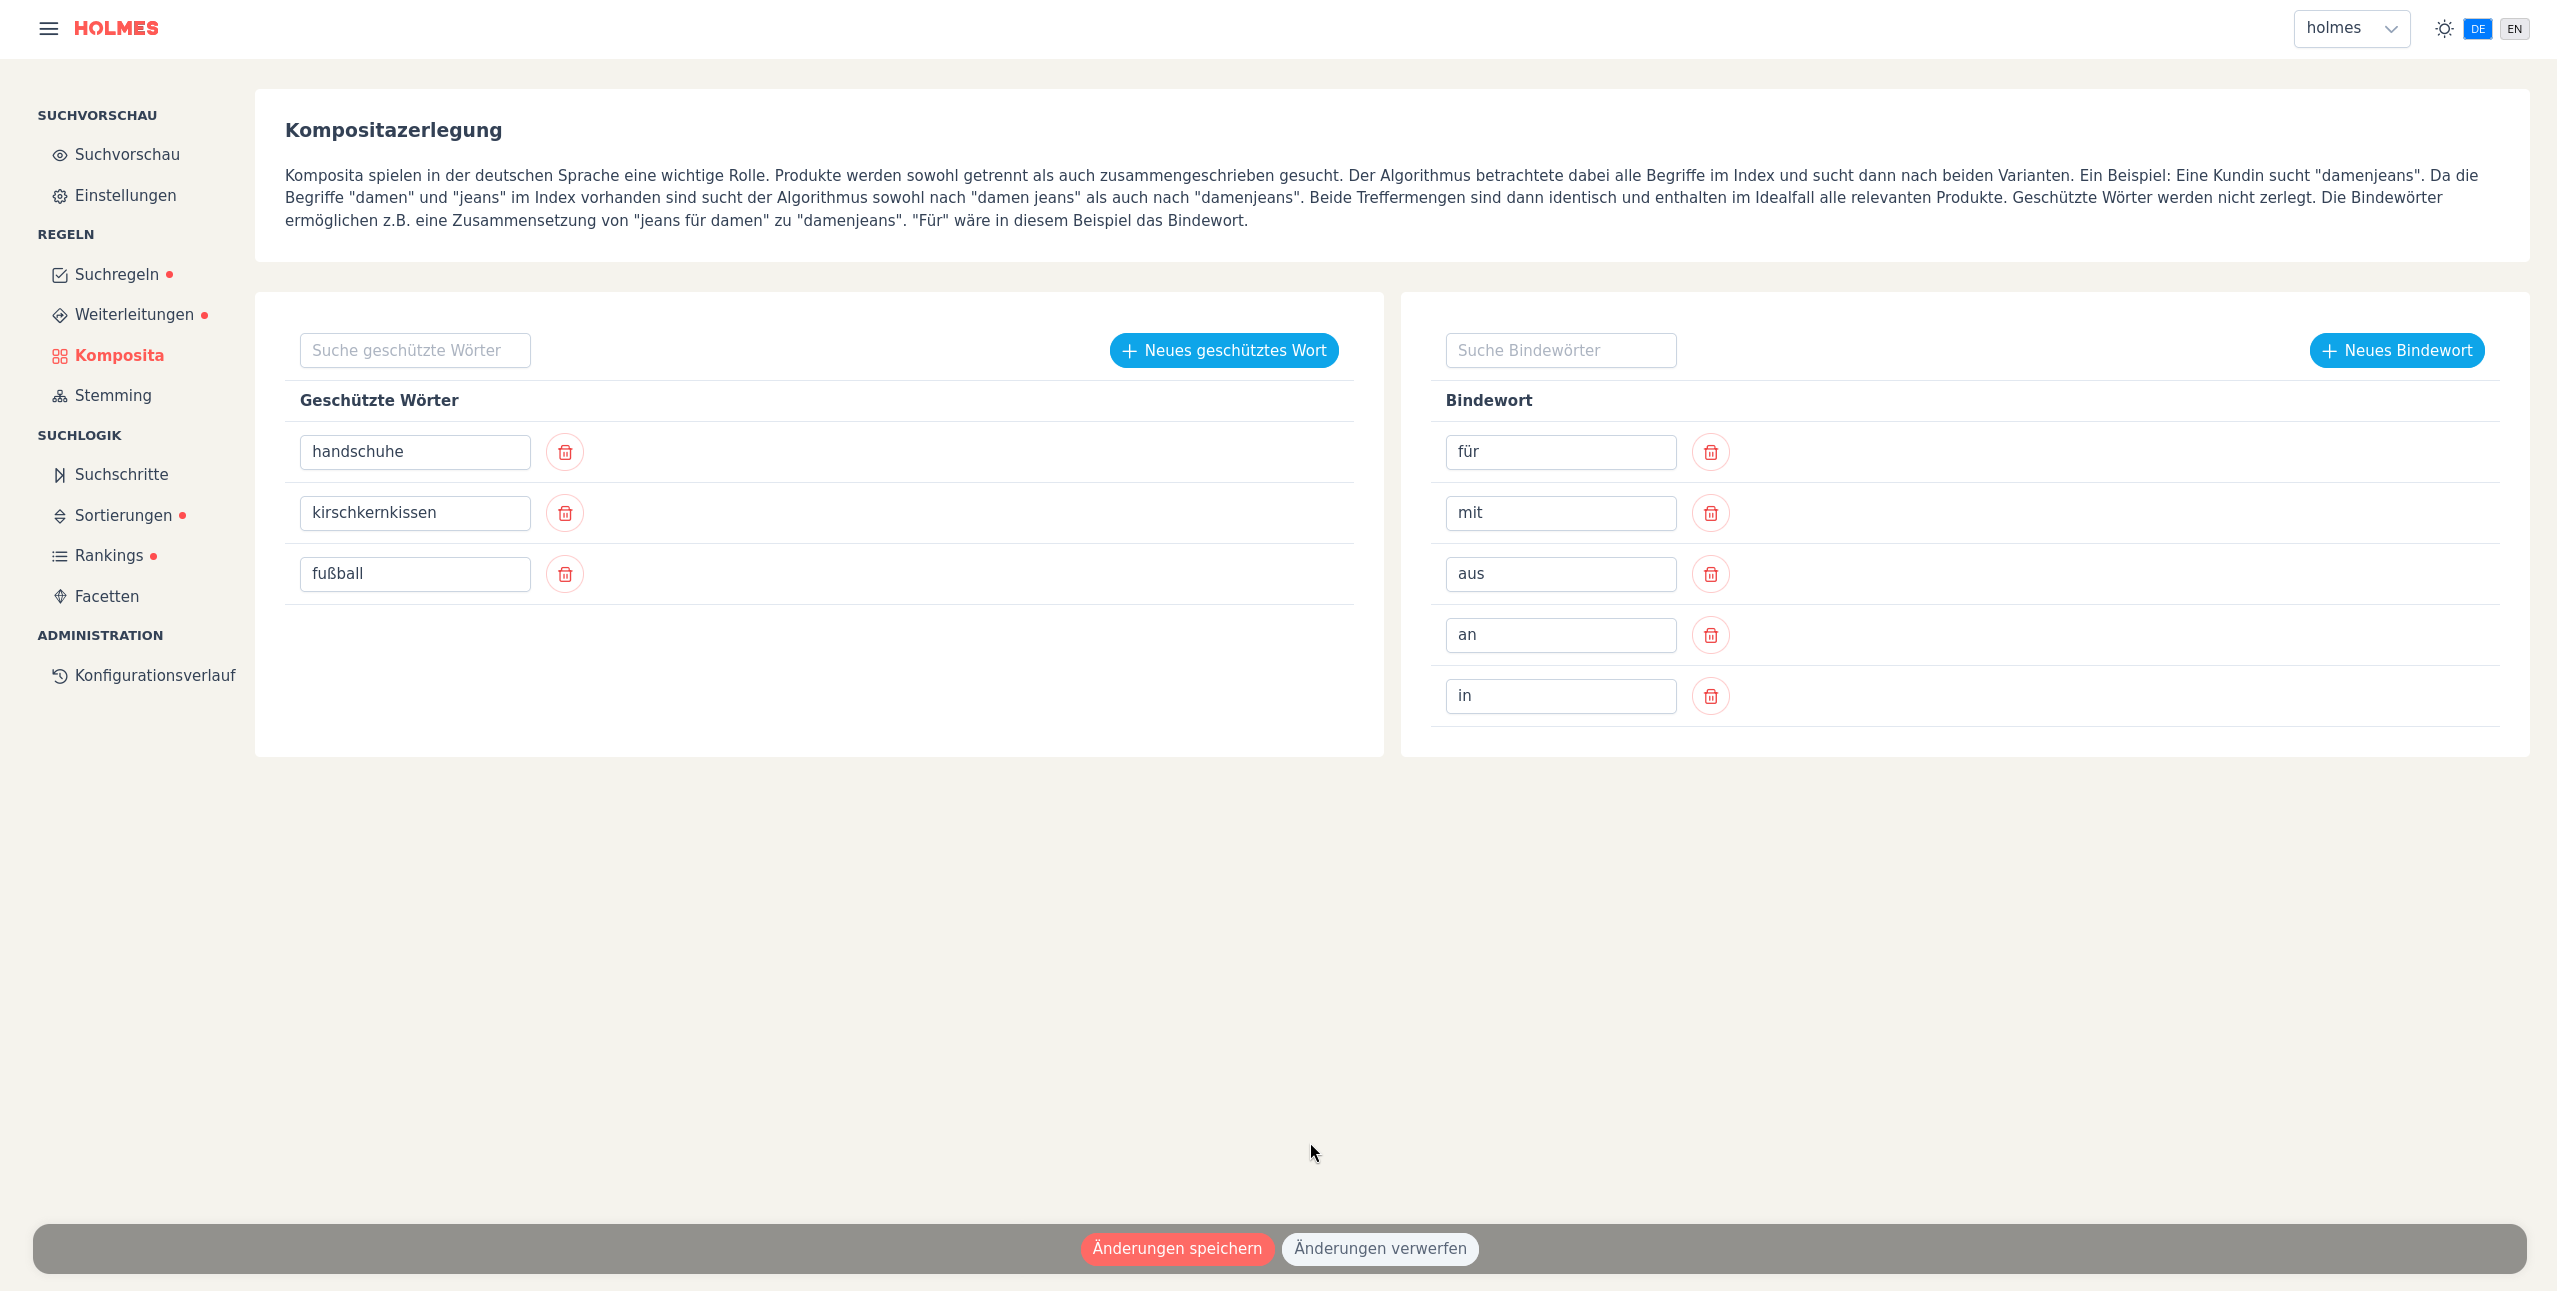
Task: Delete the Bindewort mit
Action: (1710, 514)
